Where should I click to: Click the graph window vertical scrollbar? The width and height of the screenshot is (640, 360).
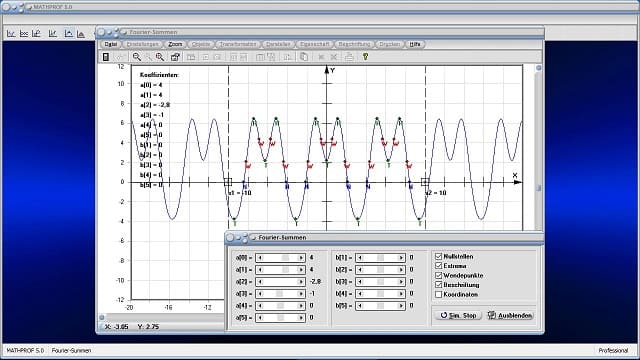[x=539, y=149]
